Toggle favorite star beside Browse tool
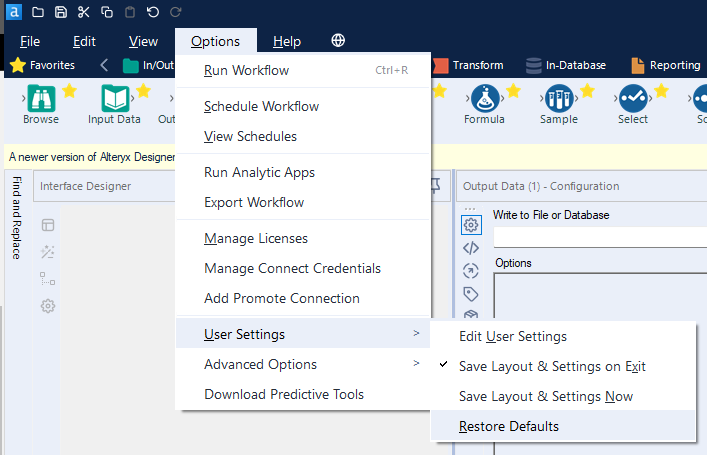707x455 pixels. coord(69,91)
